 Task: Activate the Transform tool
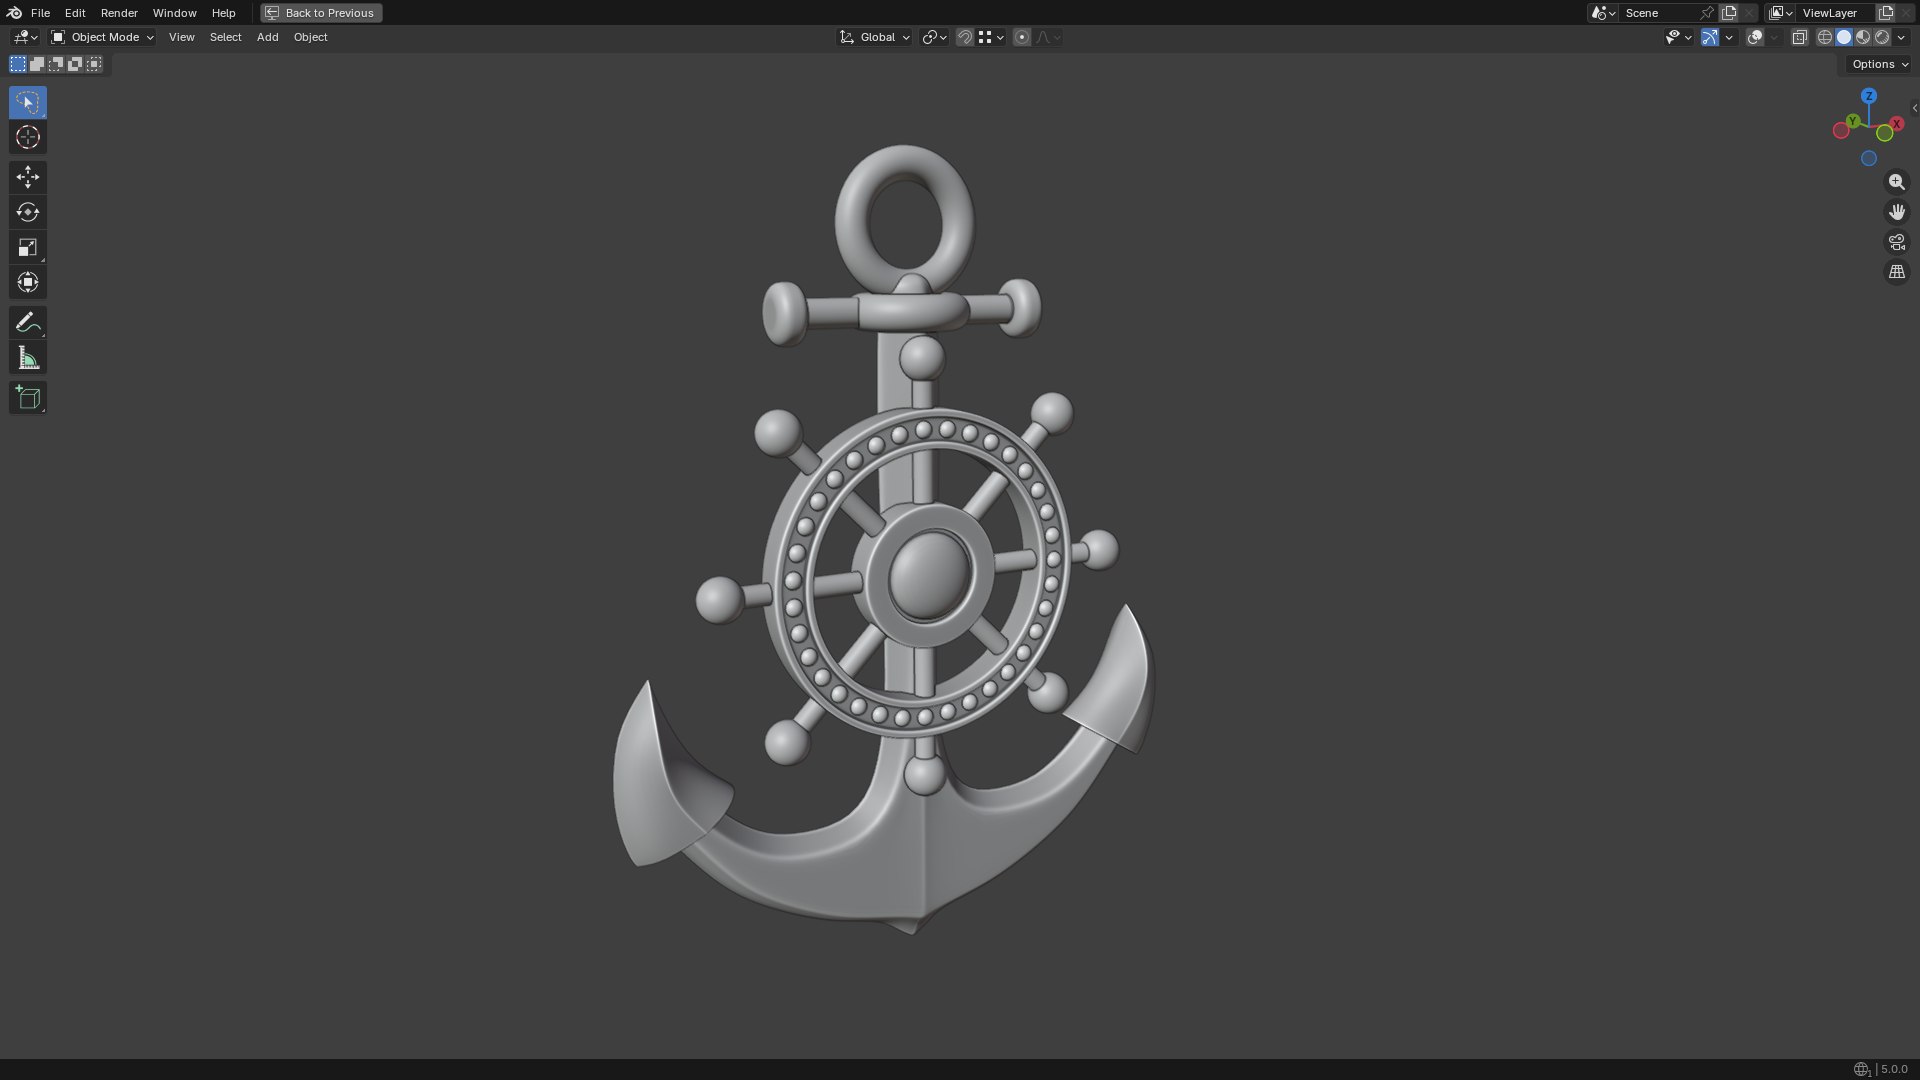point(27,282)
